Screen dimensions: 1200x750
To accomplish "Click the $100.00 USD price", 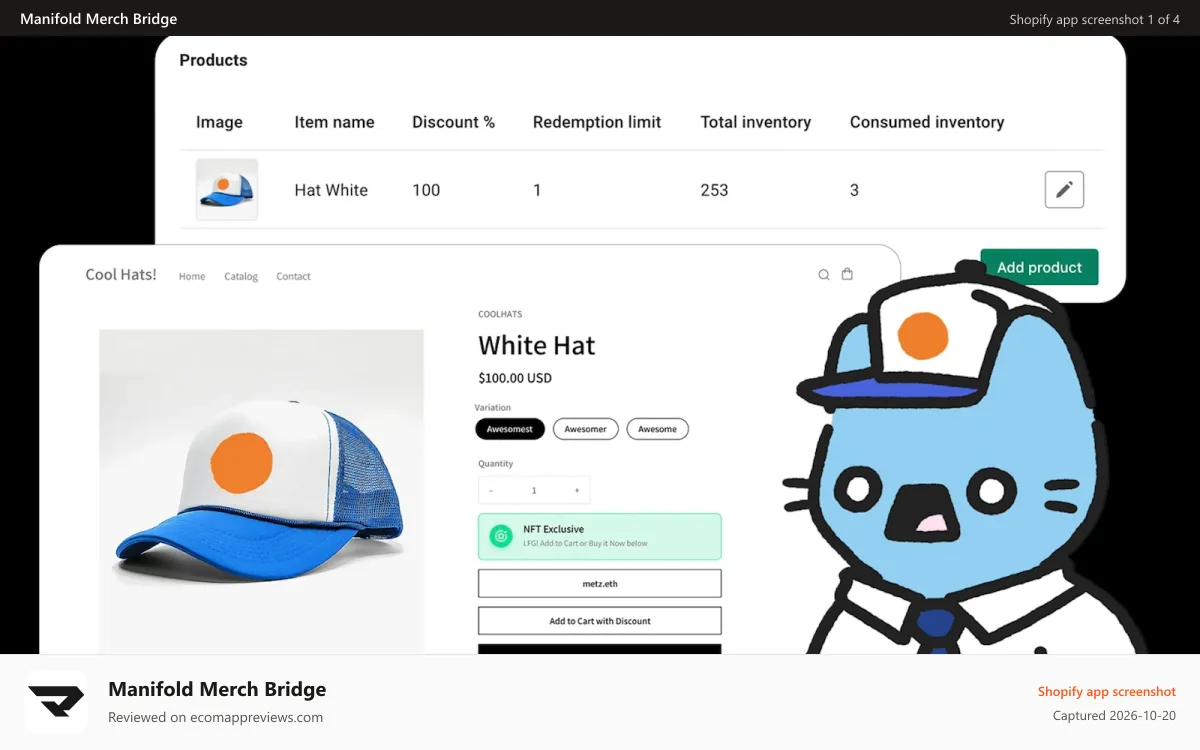I will (515, 378).
